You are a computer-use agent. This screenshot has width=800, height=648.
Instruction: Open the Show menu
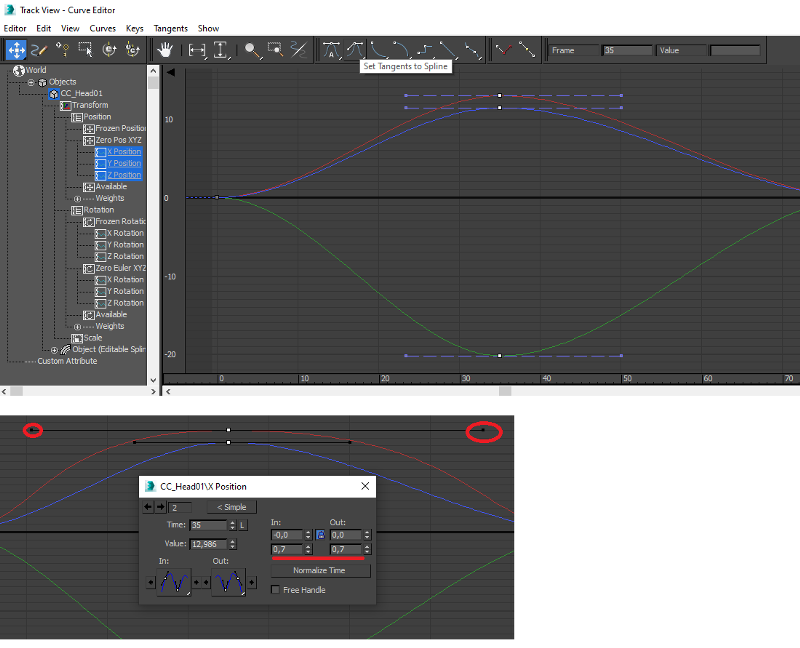(208, 29)
